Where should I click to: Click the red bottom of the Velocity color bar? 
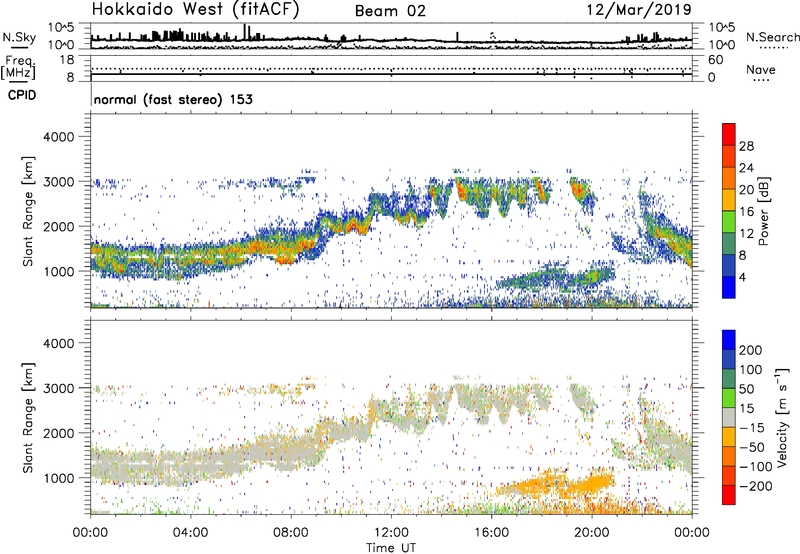(x=729, y=495)
